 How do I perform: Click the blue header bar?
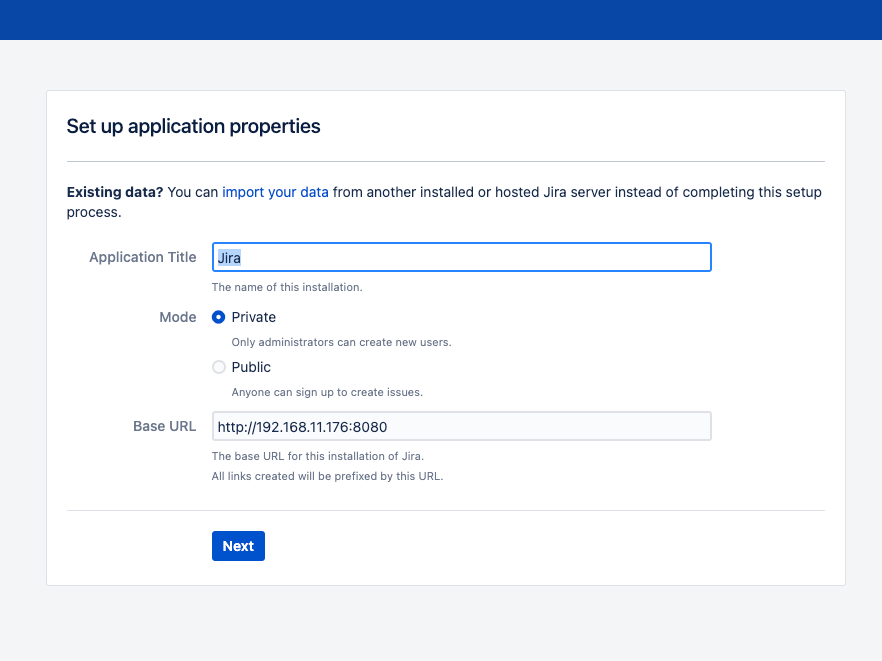coord(441,20)
